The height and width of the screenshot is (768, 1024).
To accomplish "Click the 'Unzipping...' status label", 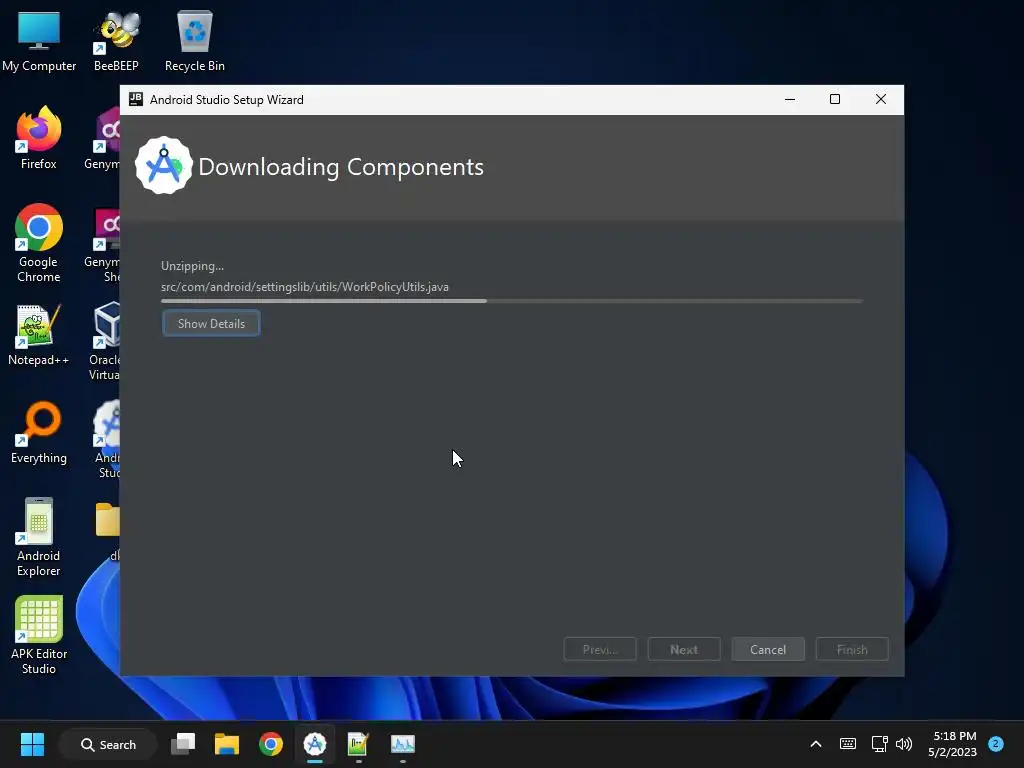I will coord(192,266).
